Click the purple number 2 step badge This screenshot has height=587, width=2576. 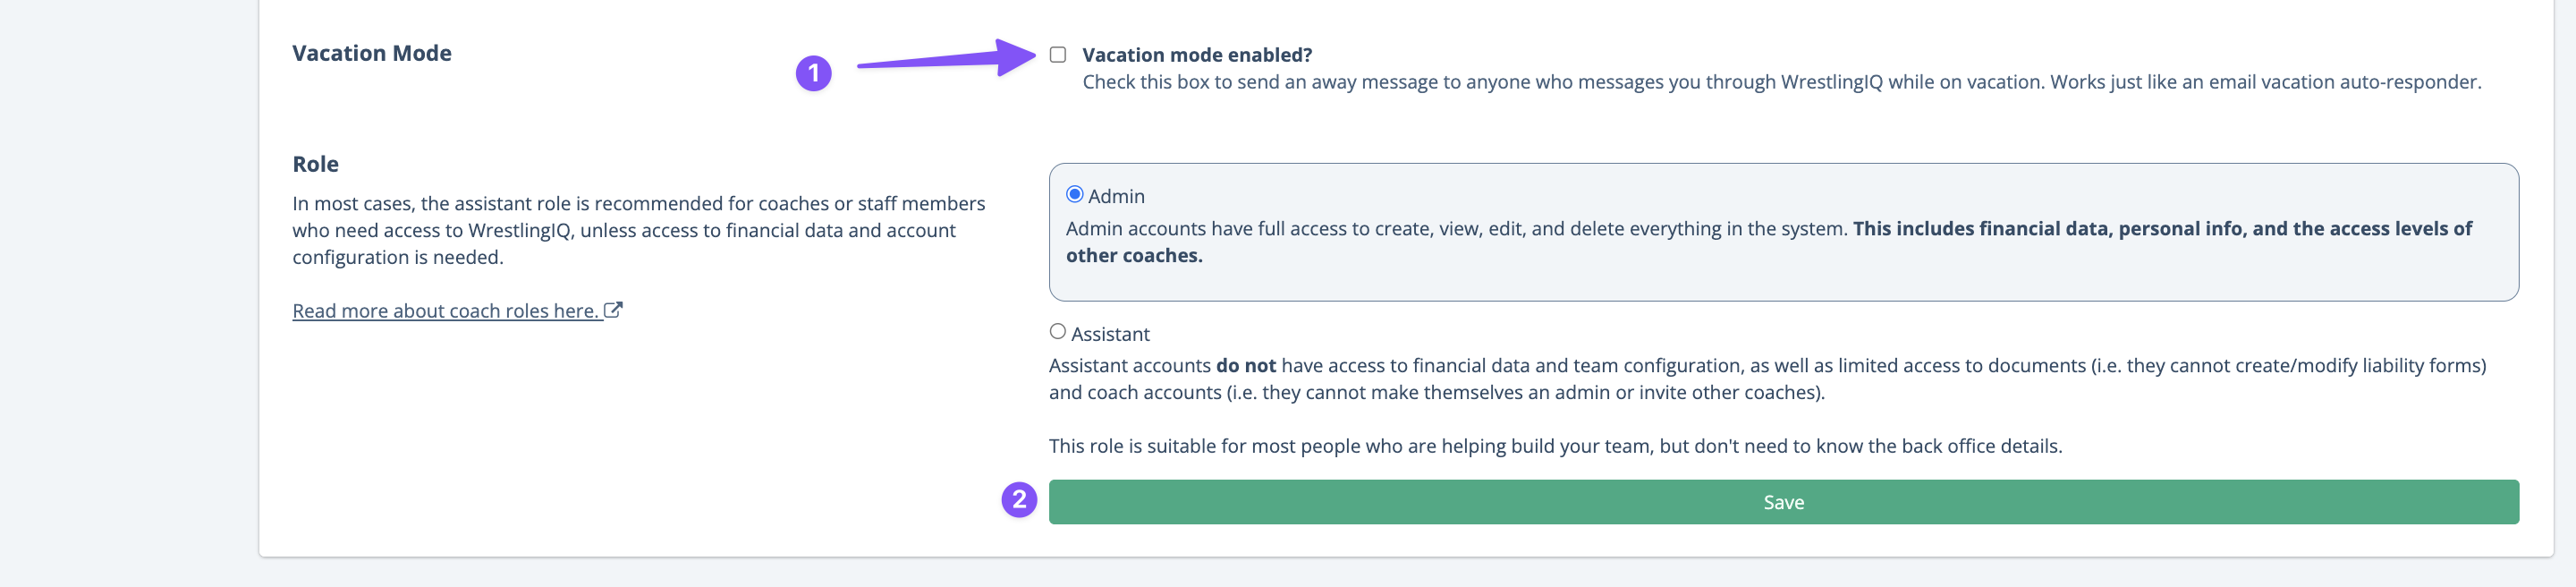pos(1019,499)
